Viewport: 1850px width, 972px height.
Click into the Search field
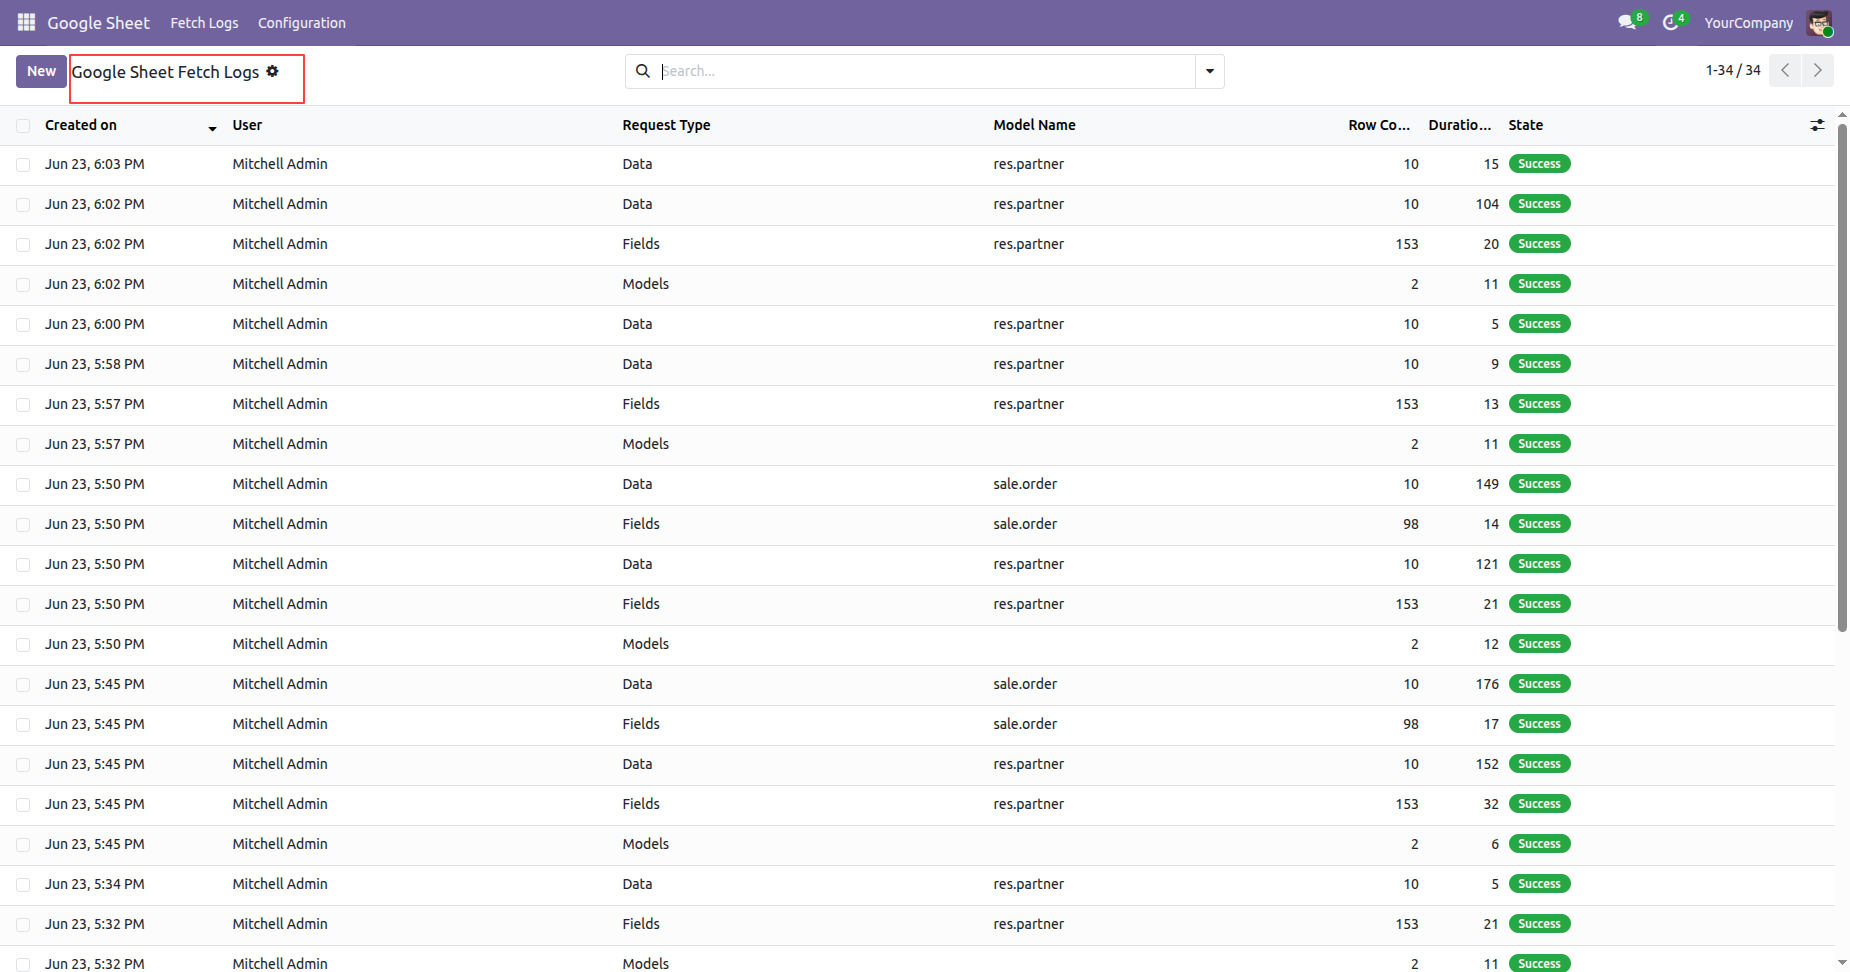coord(925,71)
